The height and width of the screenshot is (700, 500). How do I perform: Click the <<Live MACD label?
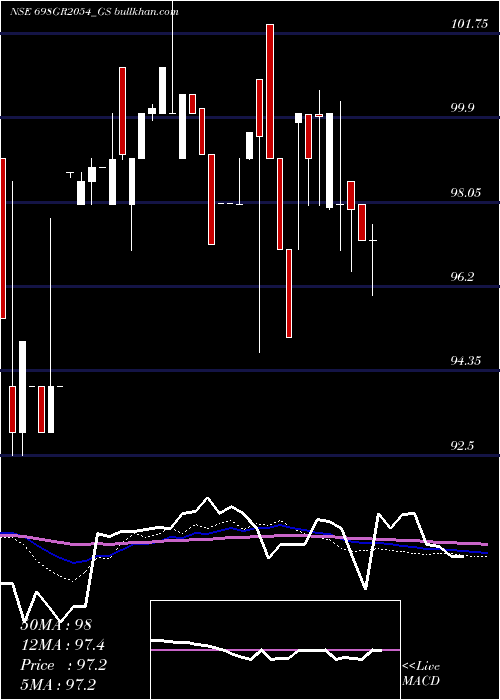(x=421, y=674)
